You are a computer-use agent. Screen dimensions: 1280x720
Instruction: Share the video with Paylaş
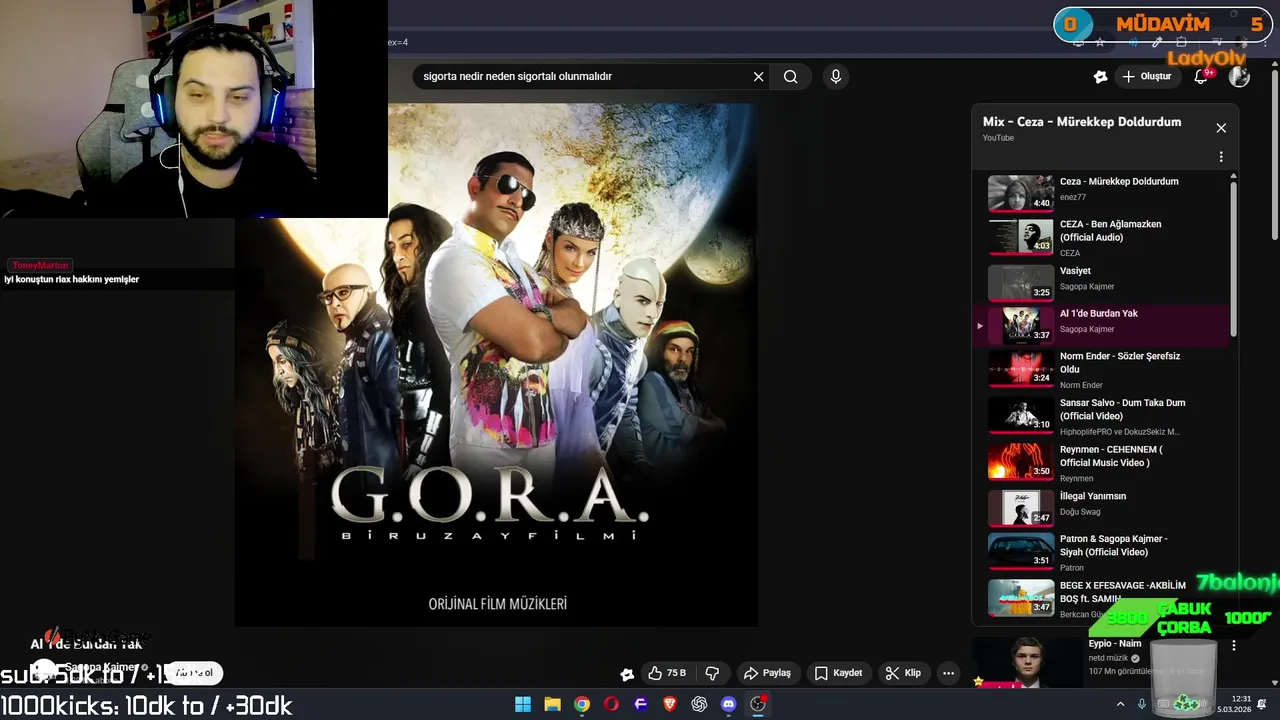click(x=768, y=673)
